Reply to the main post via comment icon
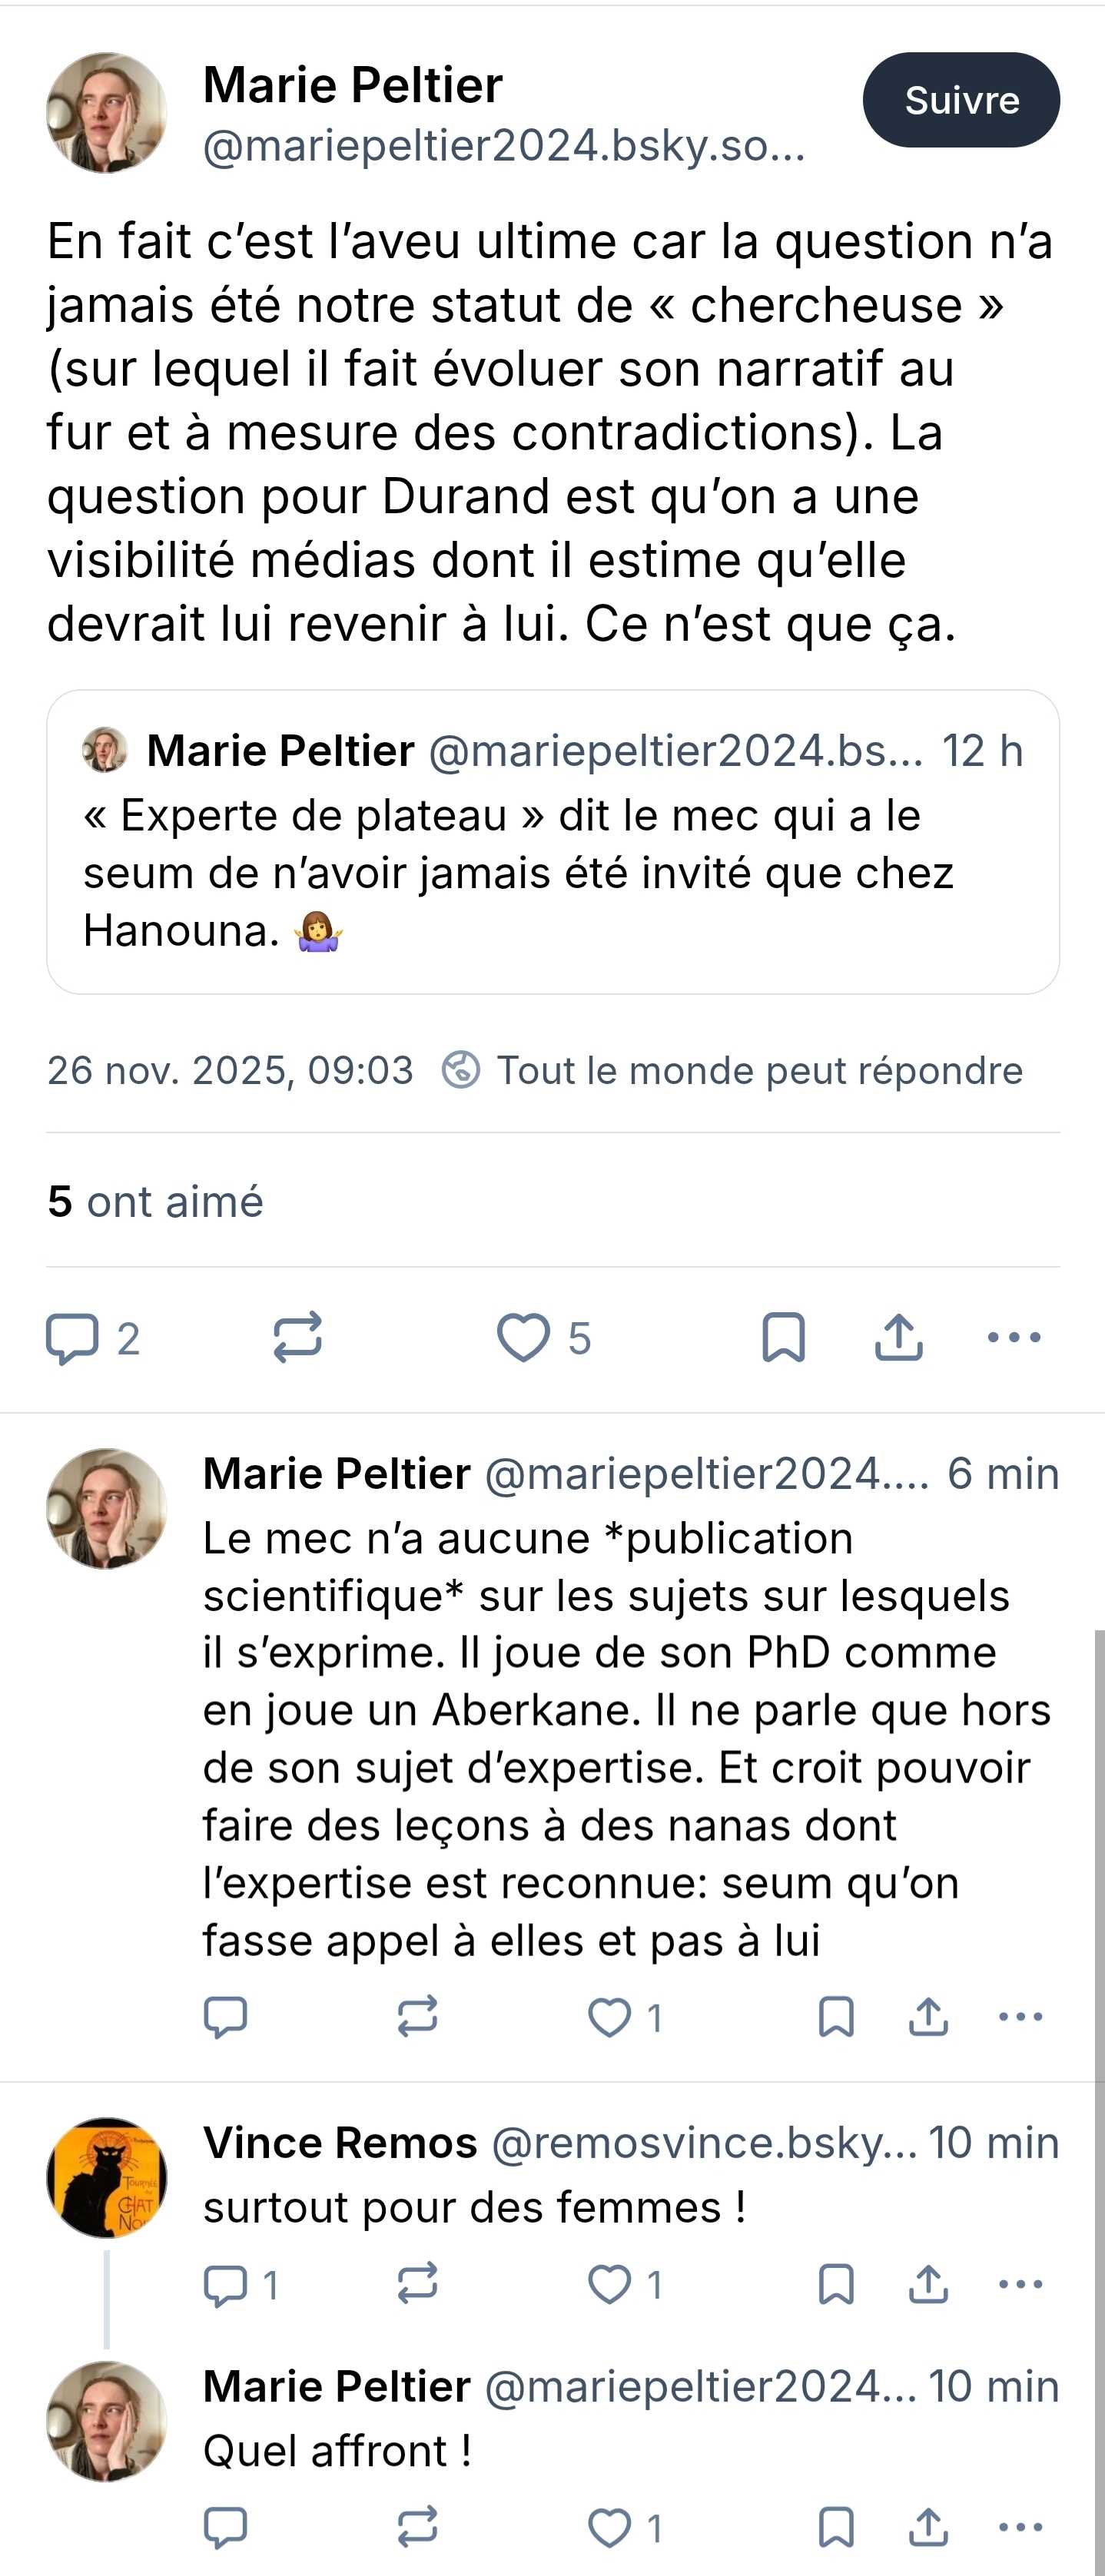The width and height of the screenshot is (1105, 2576). pyautogui.click(x=72, y=1338)
